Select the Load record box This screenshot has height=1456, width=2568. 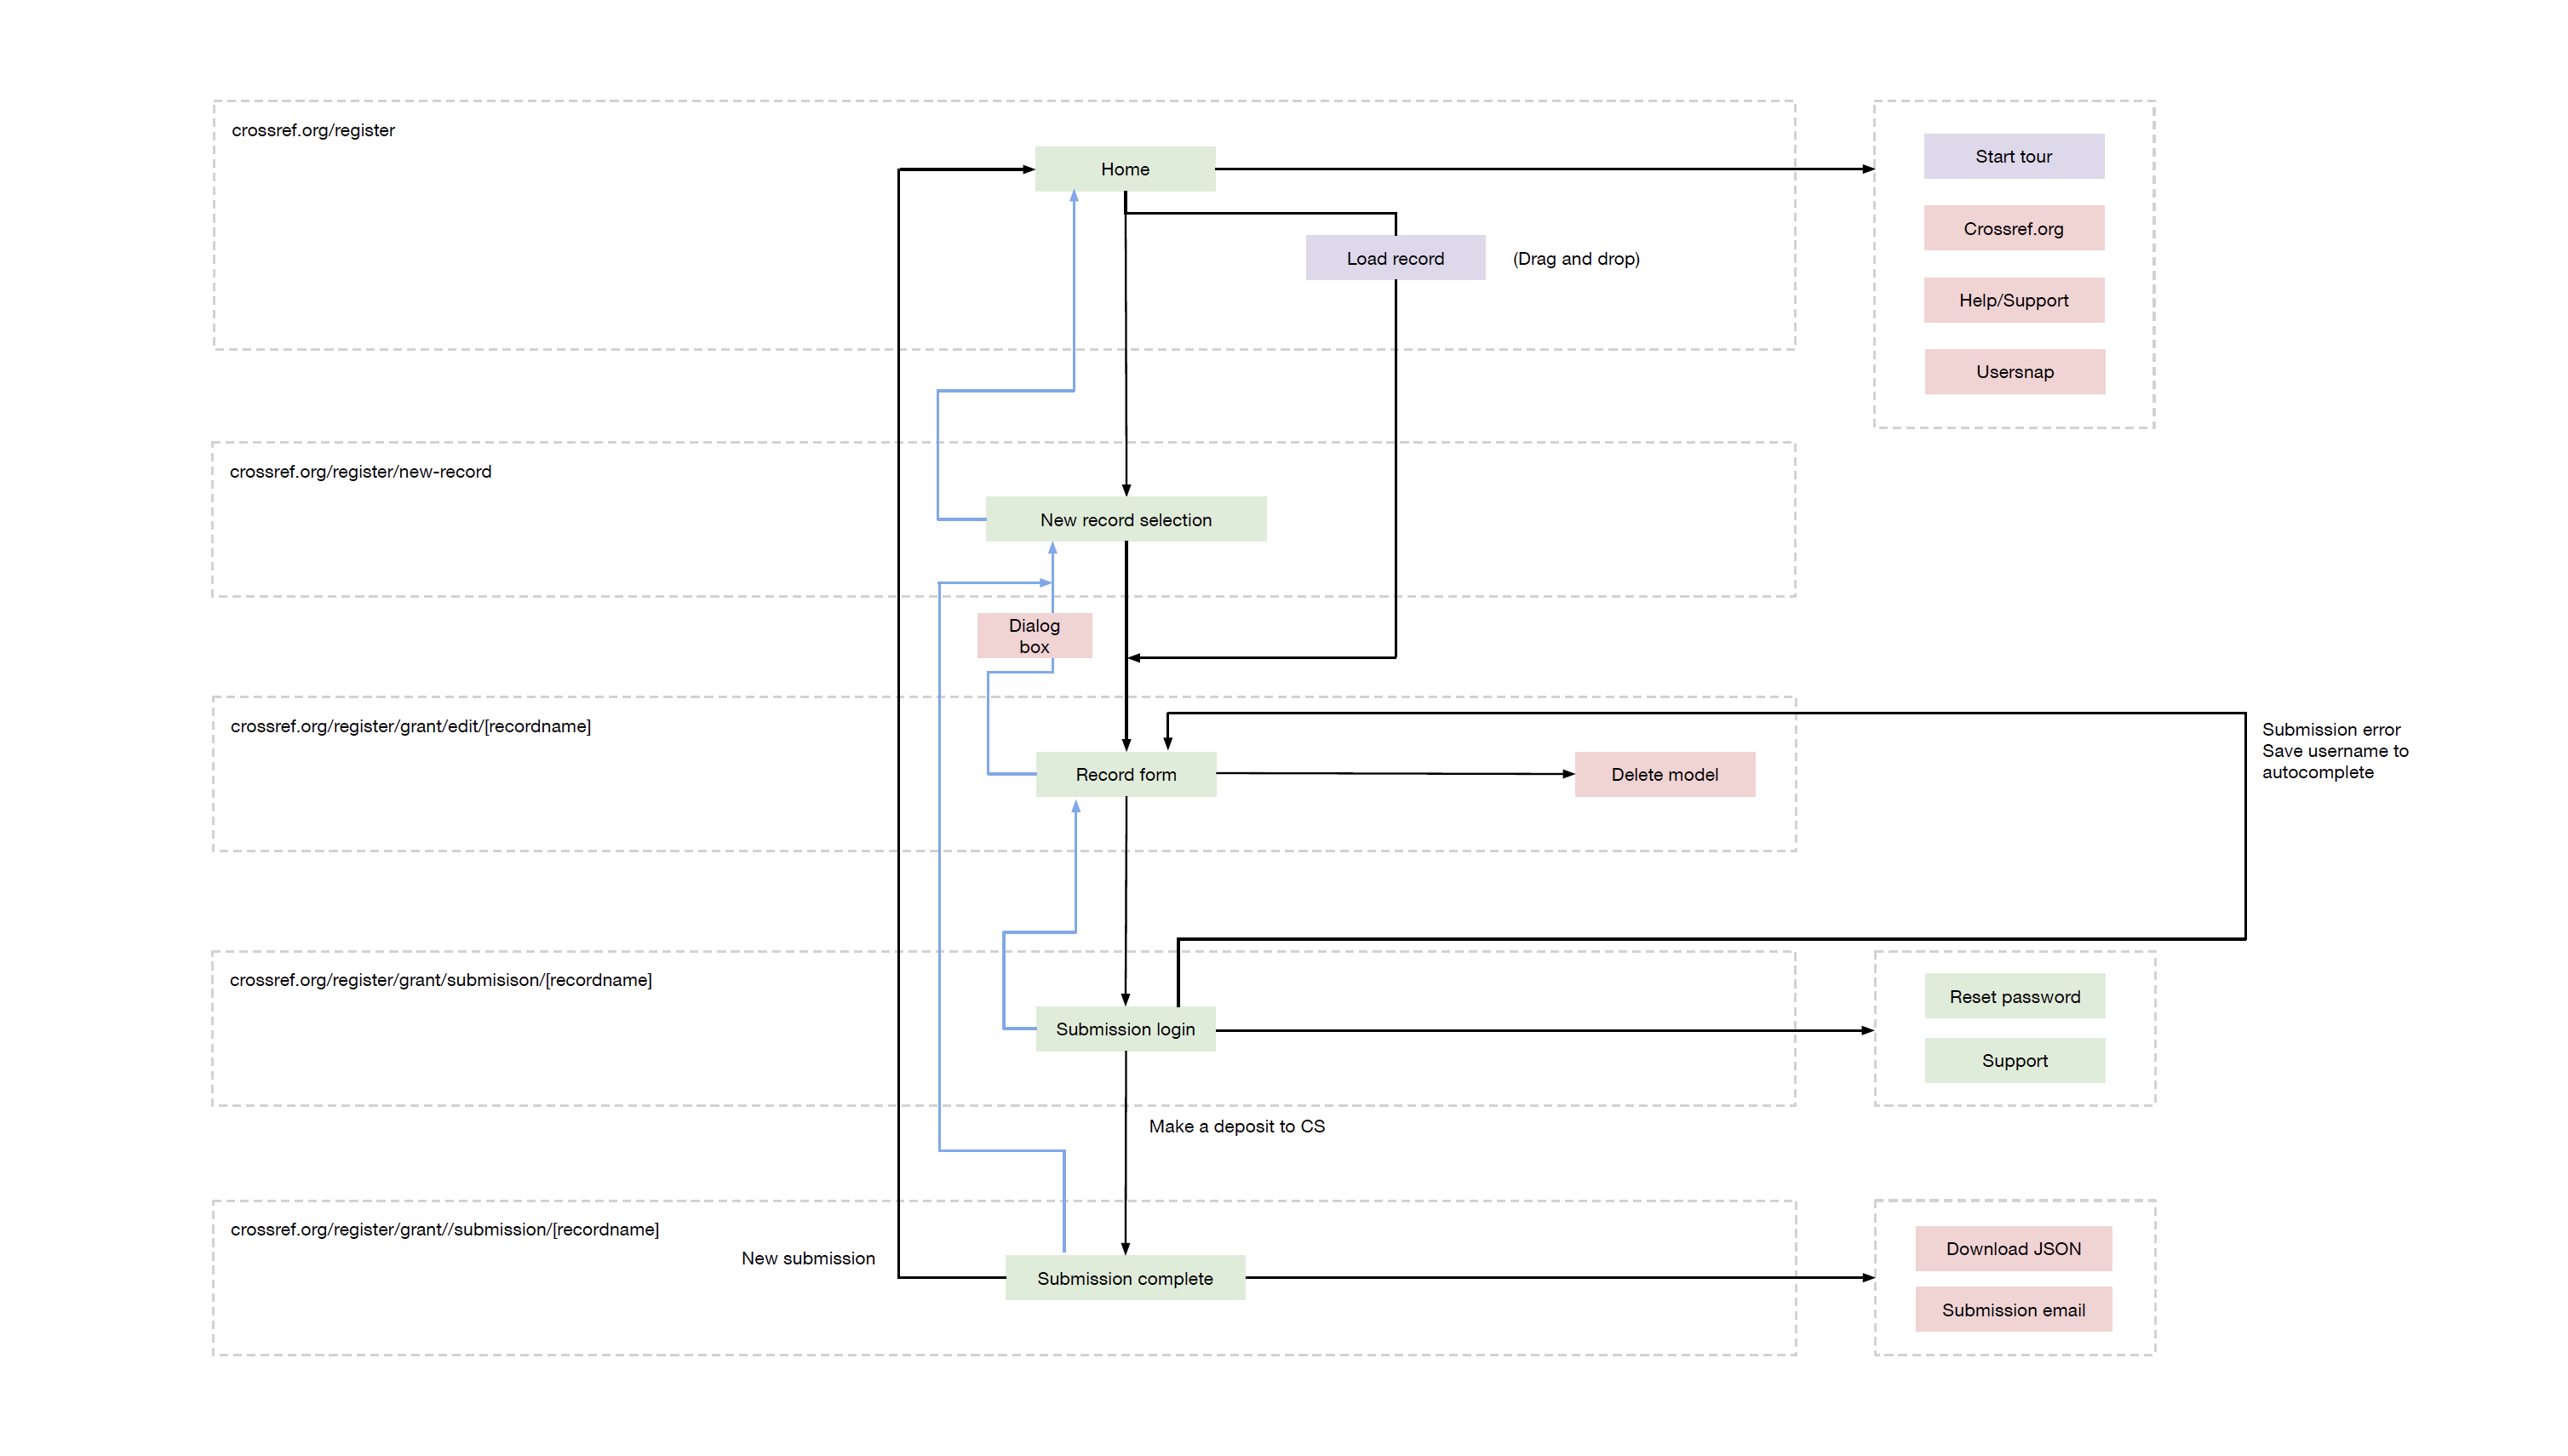1394,258
